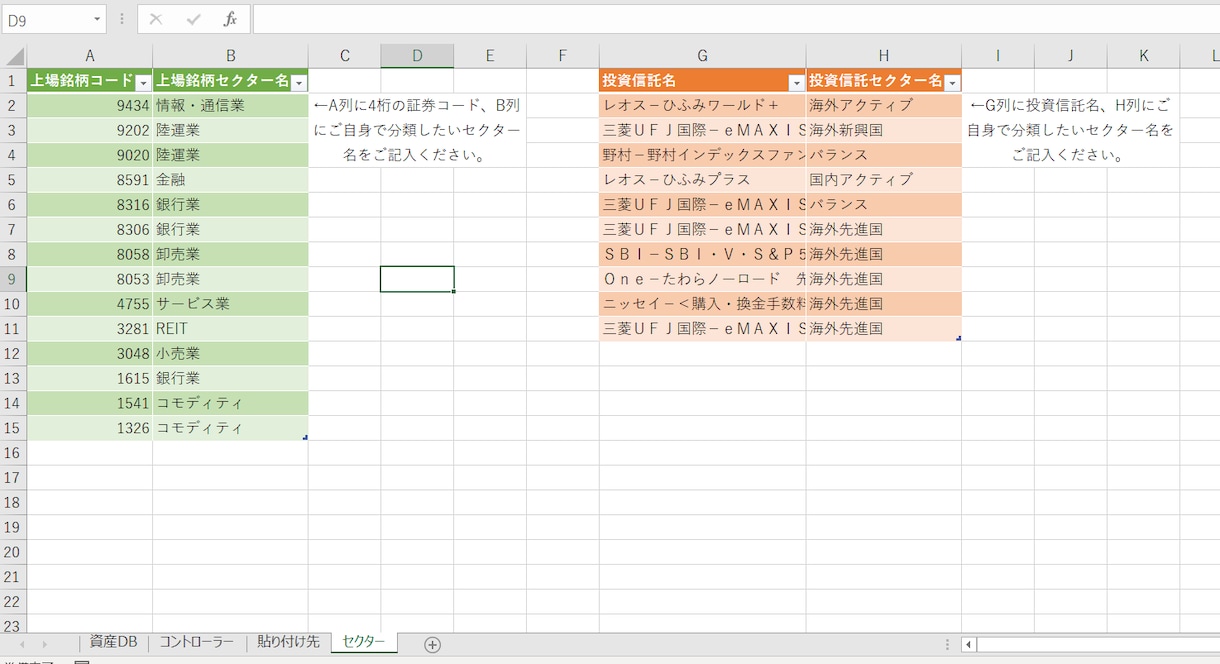Click the Name Box showing D9
Screen dimensions: 1220x664
coord(46,19)
